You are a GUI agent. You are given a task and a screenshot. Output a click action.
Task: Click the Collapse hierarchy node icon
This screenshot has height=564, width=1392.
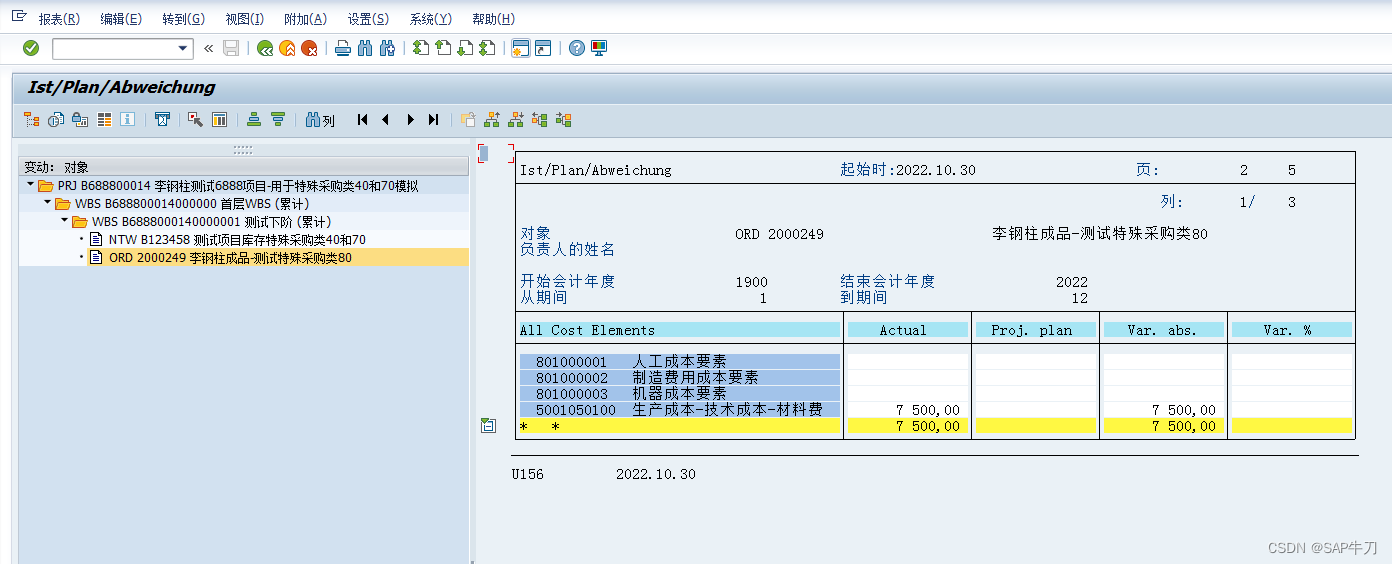(x=539, y=120)
